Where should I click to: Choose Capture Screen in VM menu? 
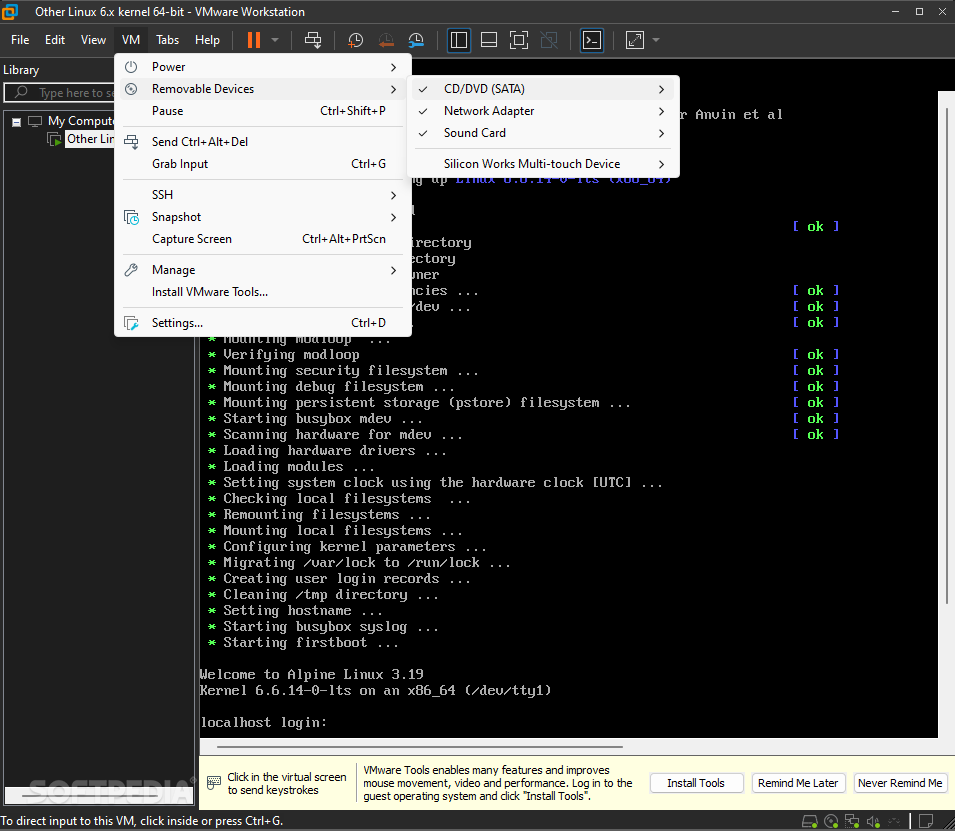coord(263,239)
